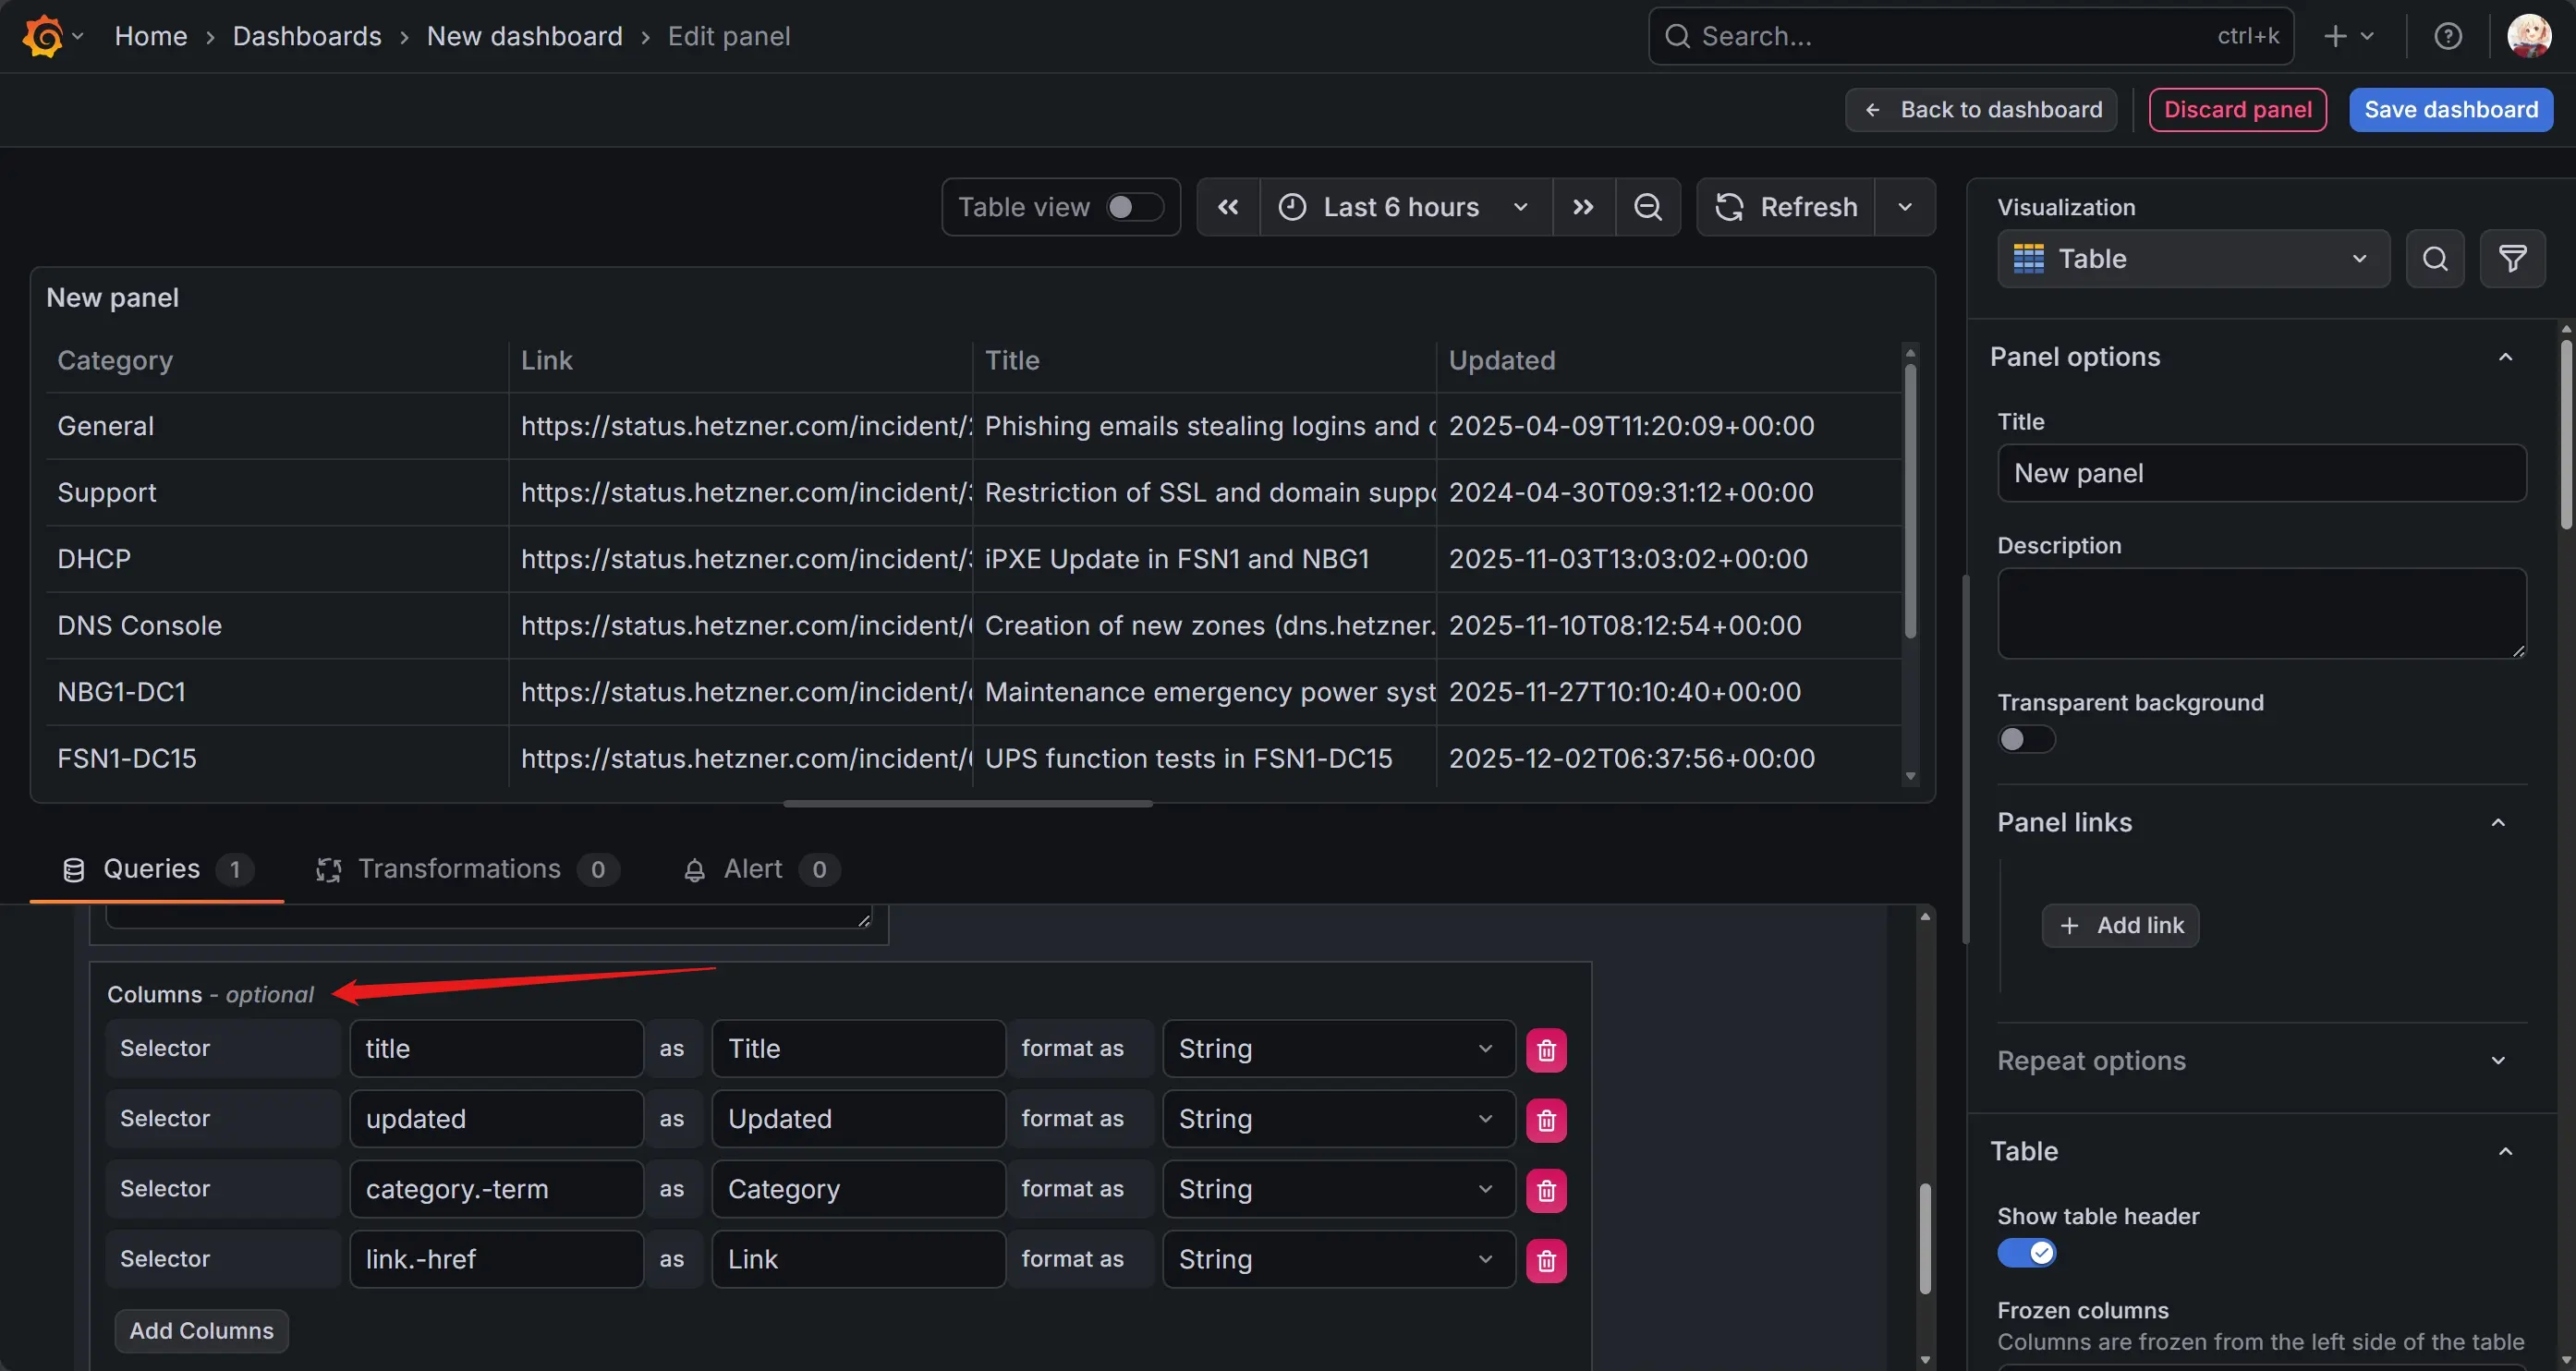Open the Alert tab
The image size is (2576, 1371).
point(752,868)
